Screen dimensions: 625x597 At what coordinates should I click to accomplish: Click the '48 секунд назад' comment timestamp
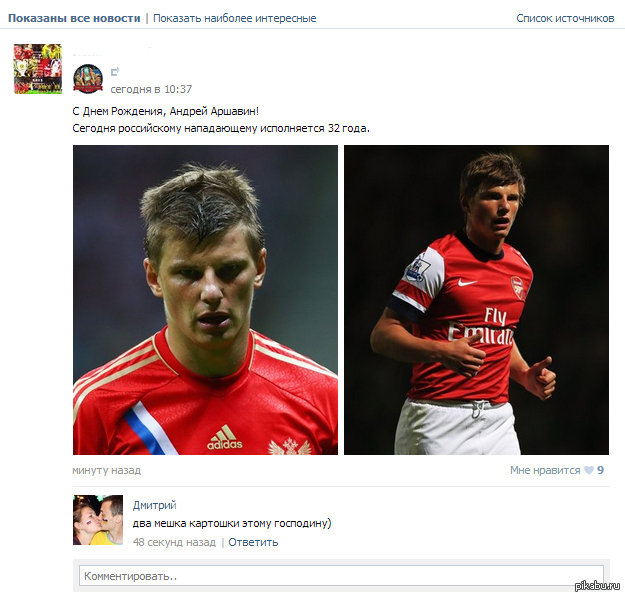click(174, 542)
